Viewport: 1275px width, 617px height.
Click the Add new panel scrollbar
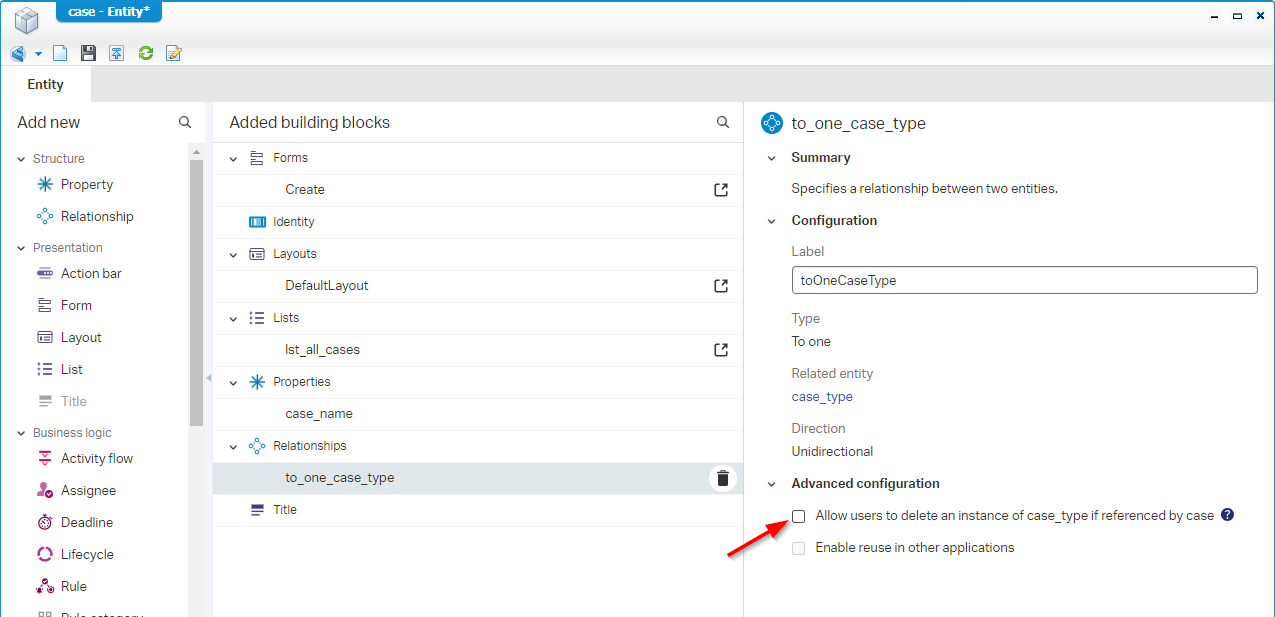click(196, 292)
